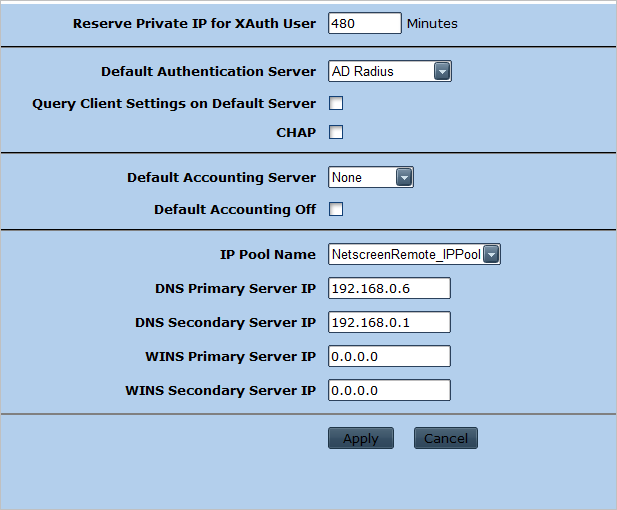Click the 'Minutes' unit text
Image resolution: width=617 pixels, height=510 pixels.
pyautogui.click(x=432, y=23)
